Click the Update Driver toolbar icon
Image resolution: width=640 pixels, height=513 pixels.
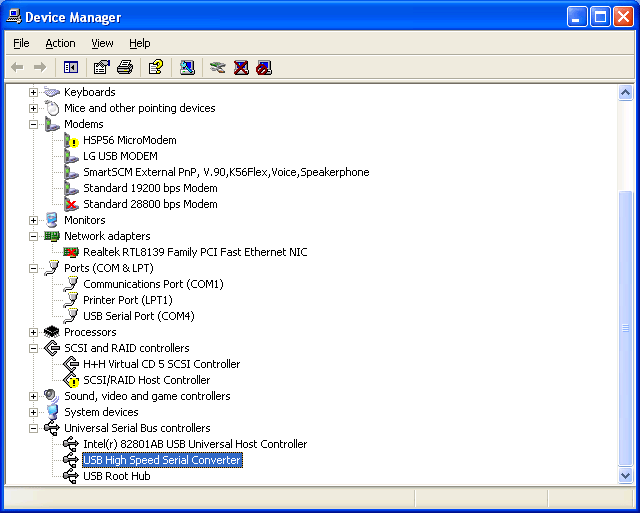point(218,67)
